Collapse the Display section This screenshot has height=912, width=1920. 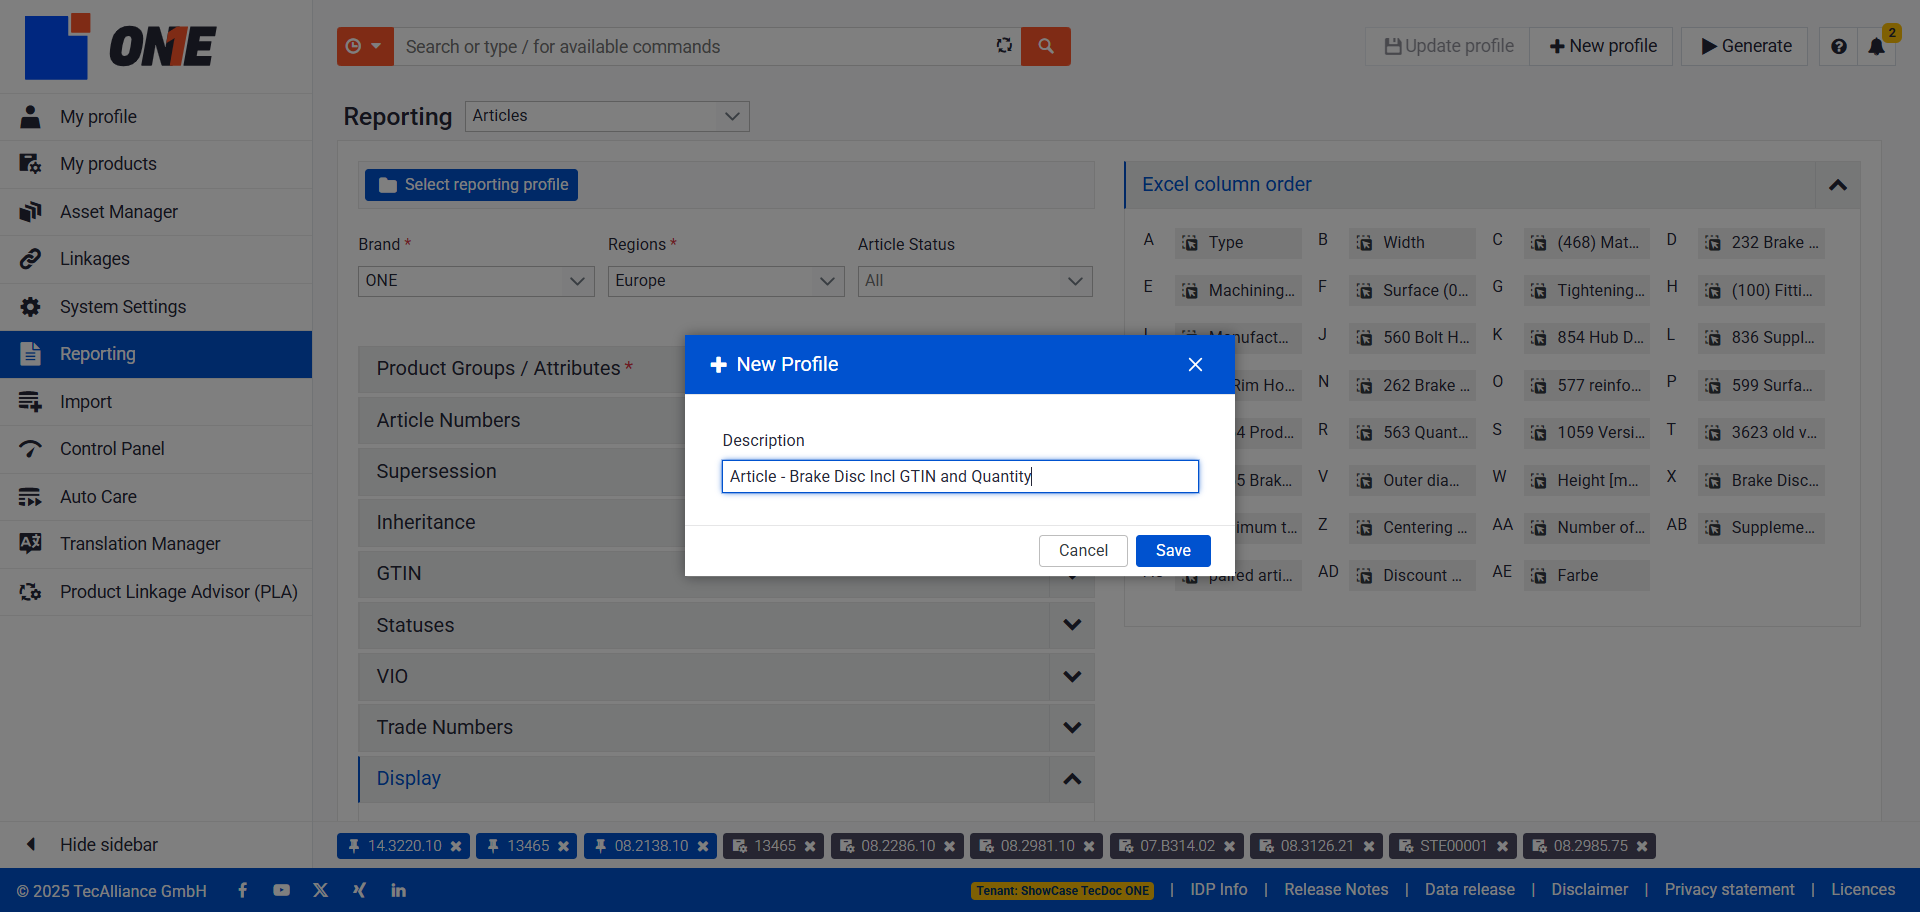click(1072, 779)
